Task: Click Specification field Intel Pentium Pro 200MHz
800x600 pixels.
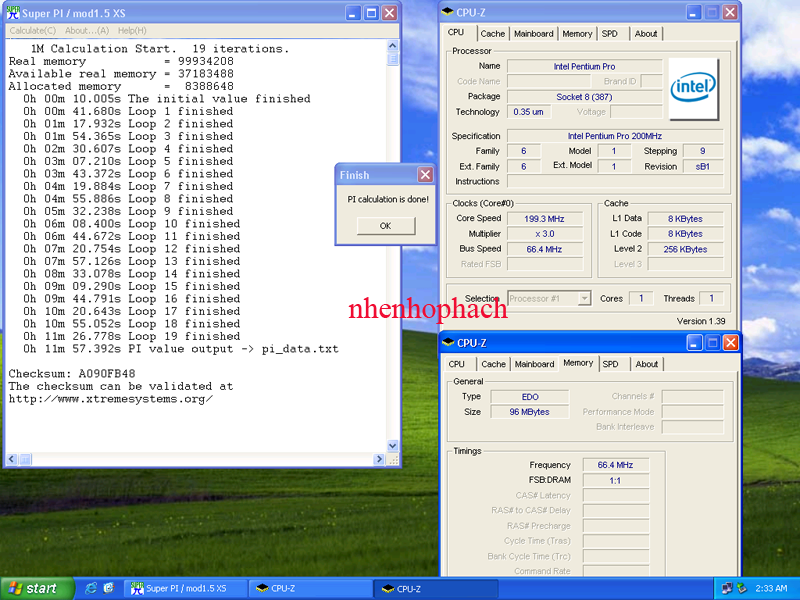Action: (615, 136)
